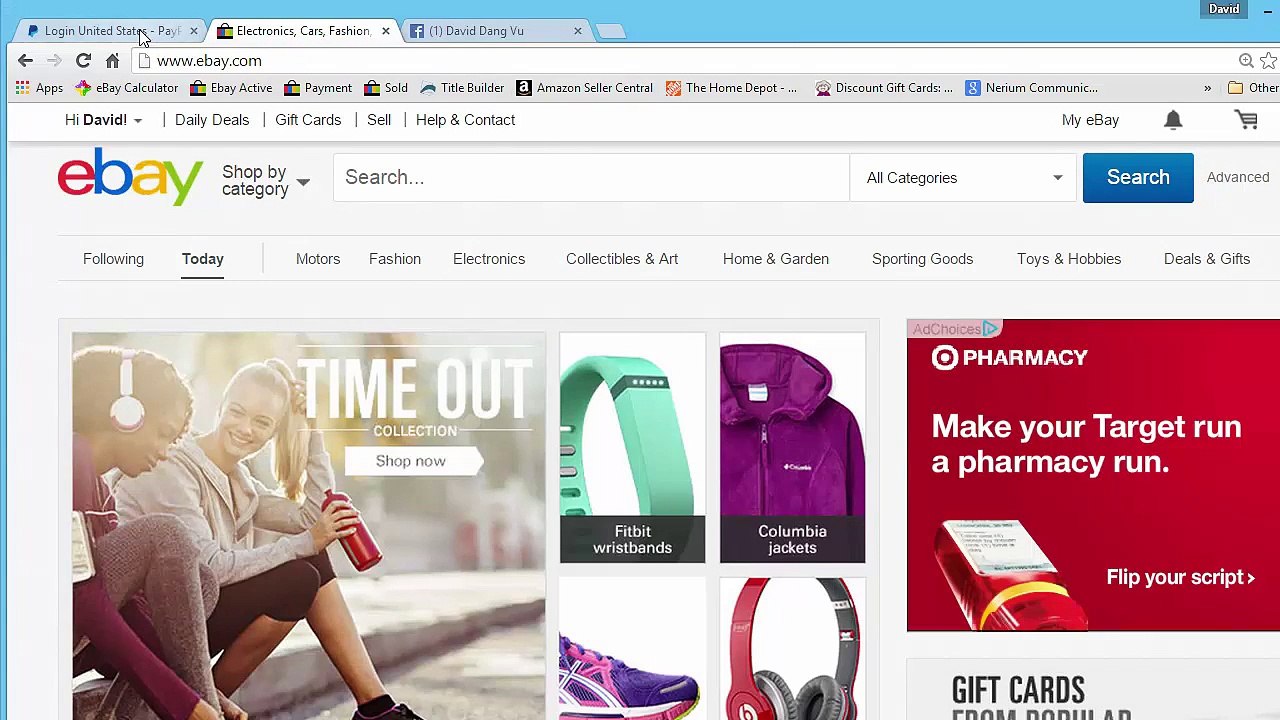Viewport: 1280px width, 720px height.
Task: Open the Sold bookmark
Action: 386,88
